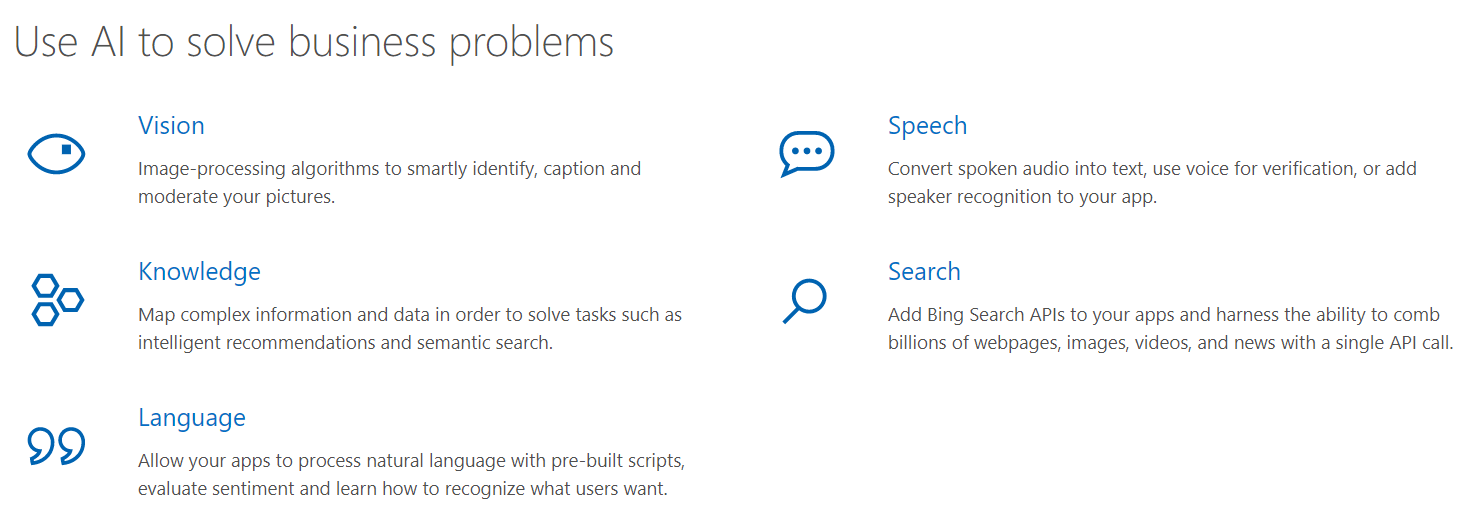Open the Language heading link

[x=191, y=418]
